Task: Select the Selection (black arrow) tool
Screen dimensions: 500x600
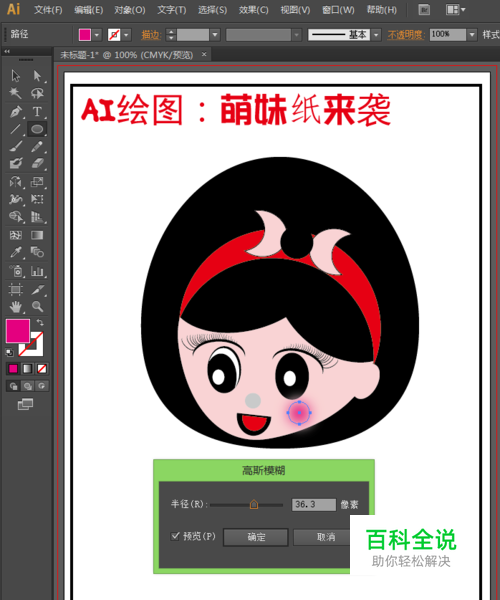Action: pyautogui.click(x=15, y=75)
